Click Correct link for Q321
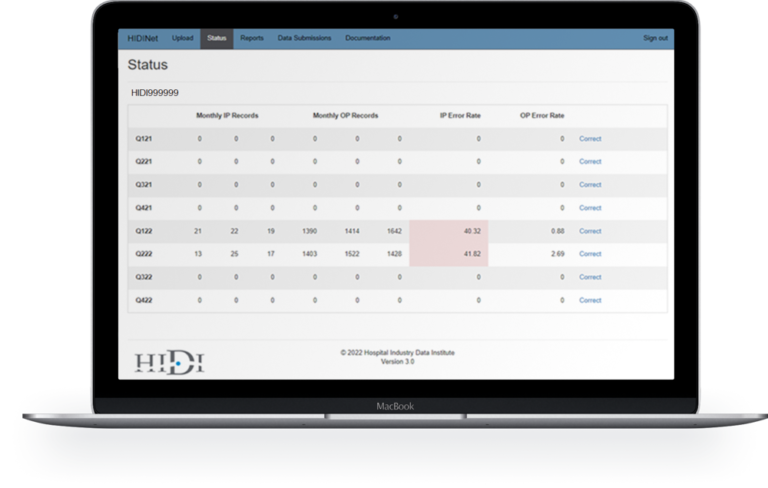 590,185
